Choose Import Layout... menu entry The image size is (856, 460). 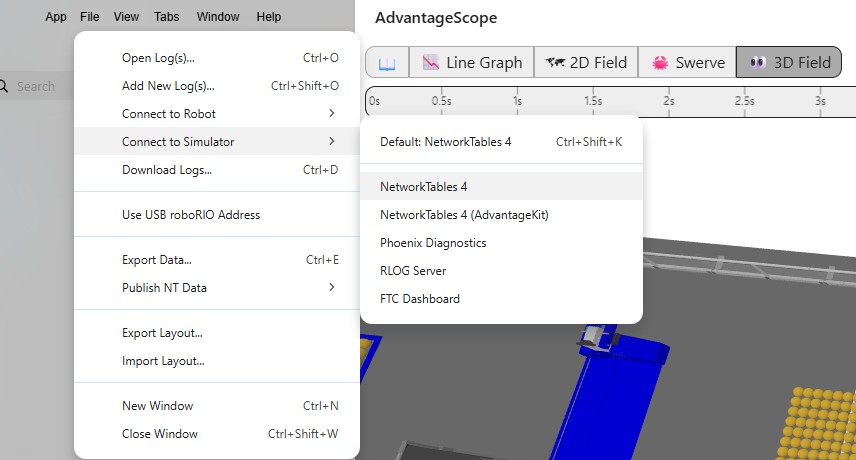tap(217, 361)
